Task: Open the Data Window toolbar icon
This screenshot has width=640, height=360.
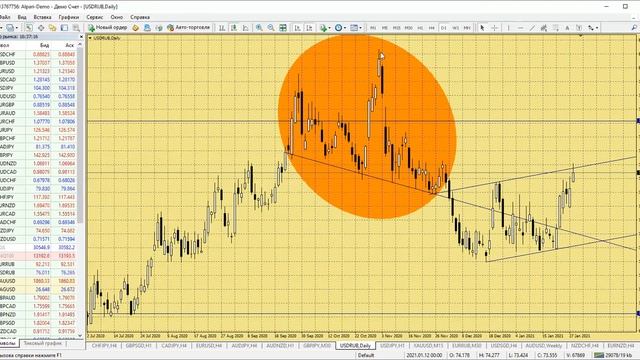Action: 41,28
